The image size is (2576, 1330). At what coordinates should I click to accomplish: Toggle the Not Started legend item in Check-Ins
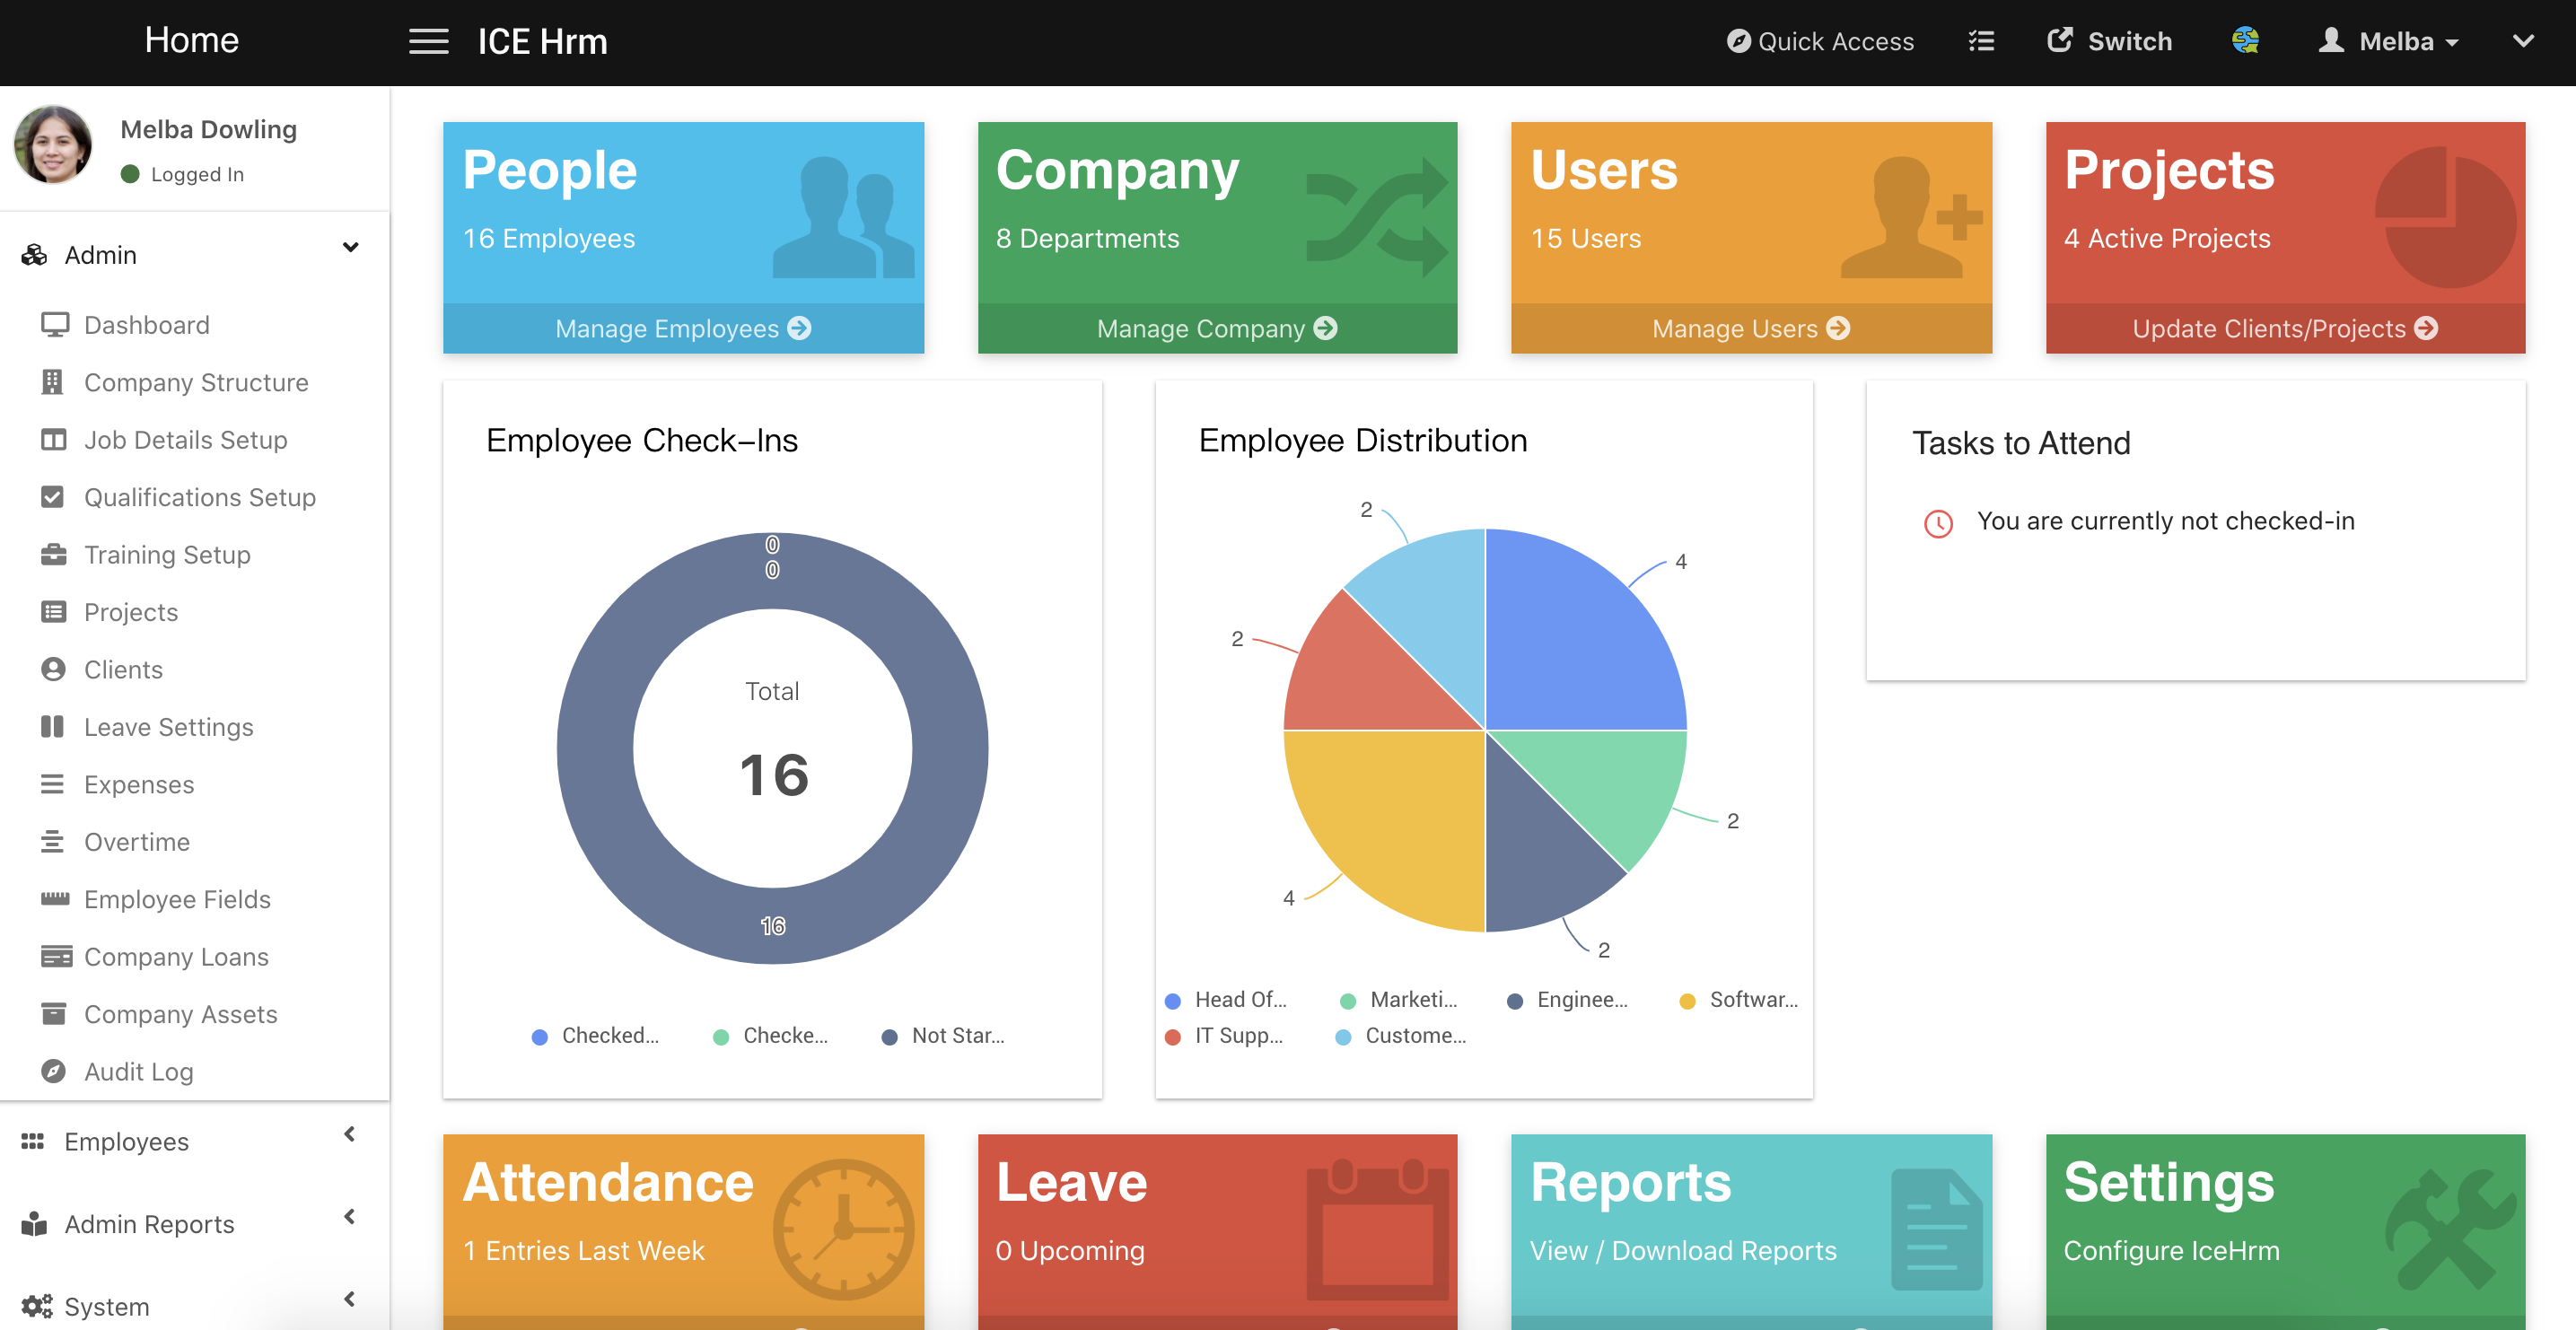tap(943, 1036)
